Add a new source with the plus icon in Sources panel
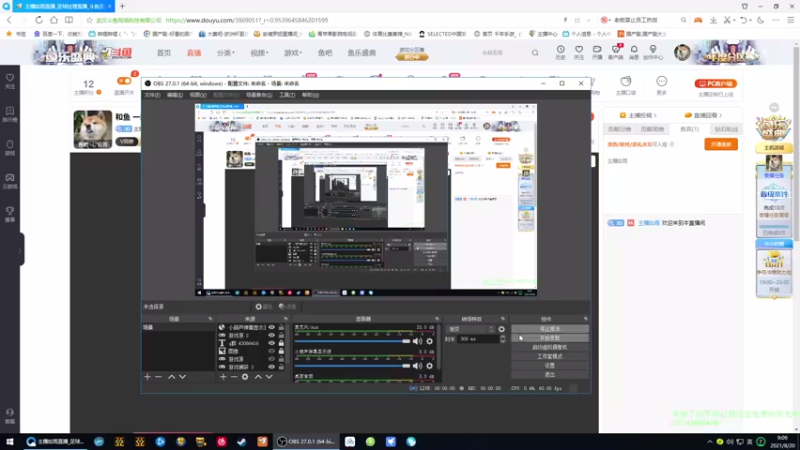 point(223,377)
